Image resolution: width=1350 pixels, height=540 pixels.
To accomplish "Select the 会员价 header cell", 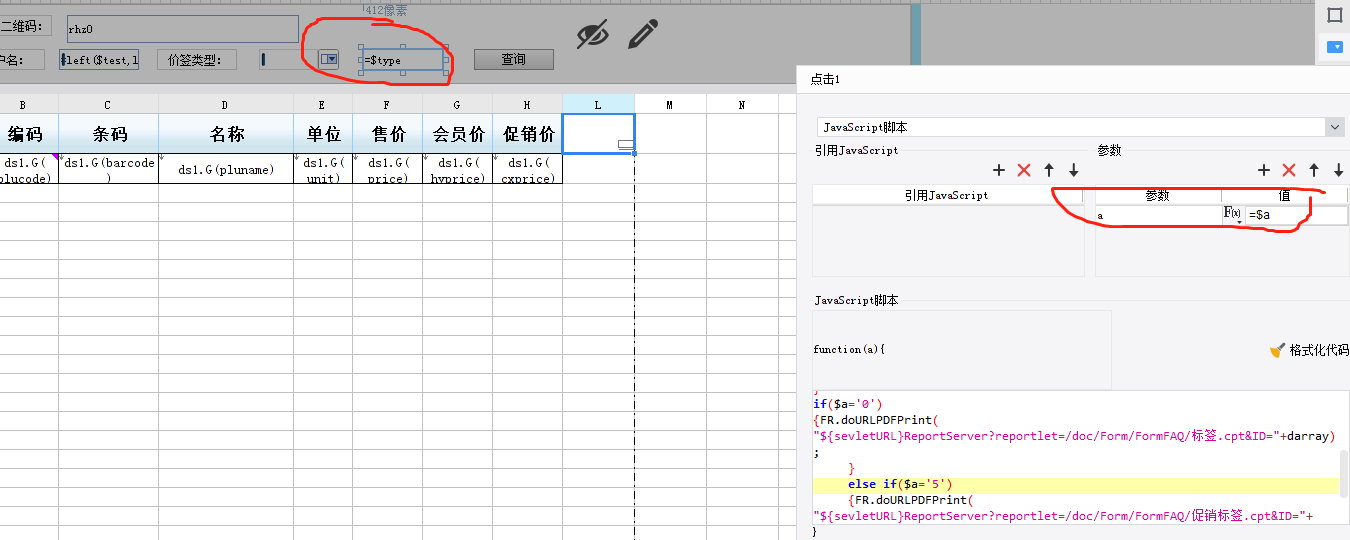I will coord(457,134).
